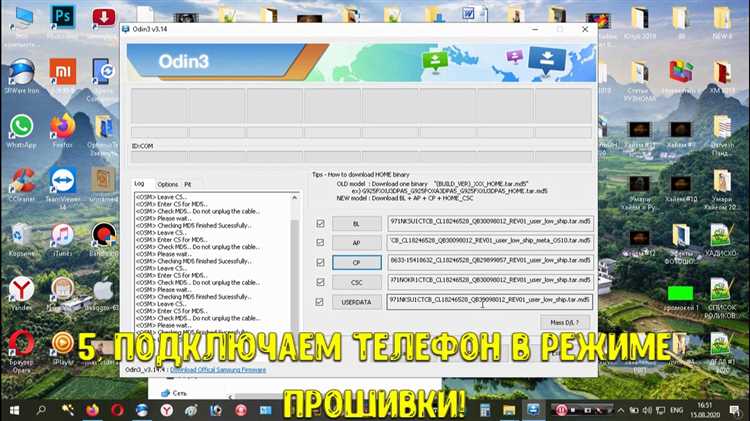Open File Explorer taskbar icon
This screenshot has width=750, height=421.
click(509, 410)
